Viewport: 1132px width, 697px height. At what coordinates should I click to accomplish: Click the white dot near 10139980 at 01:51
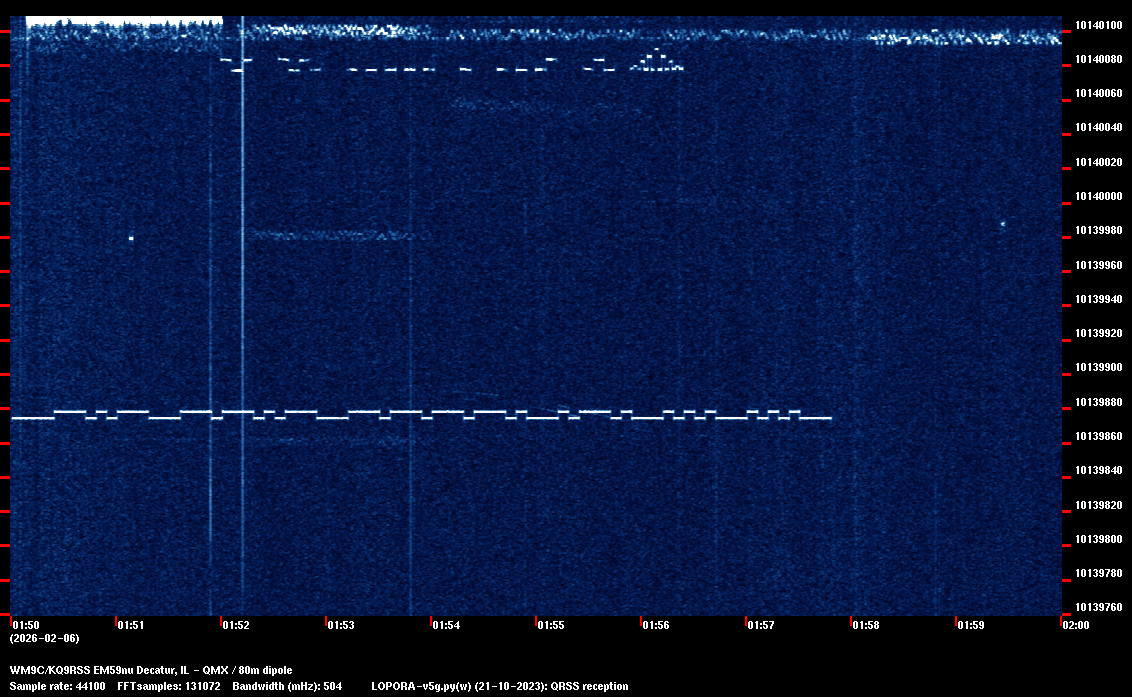[131, 238]
